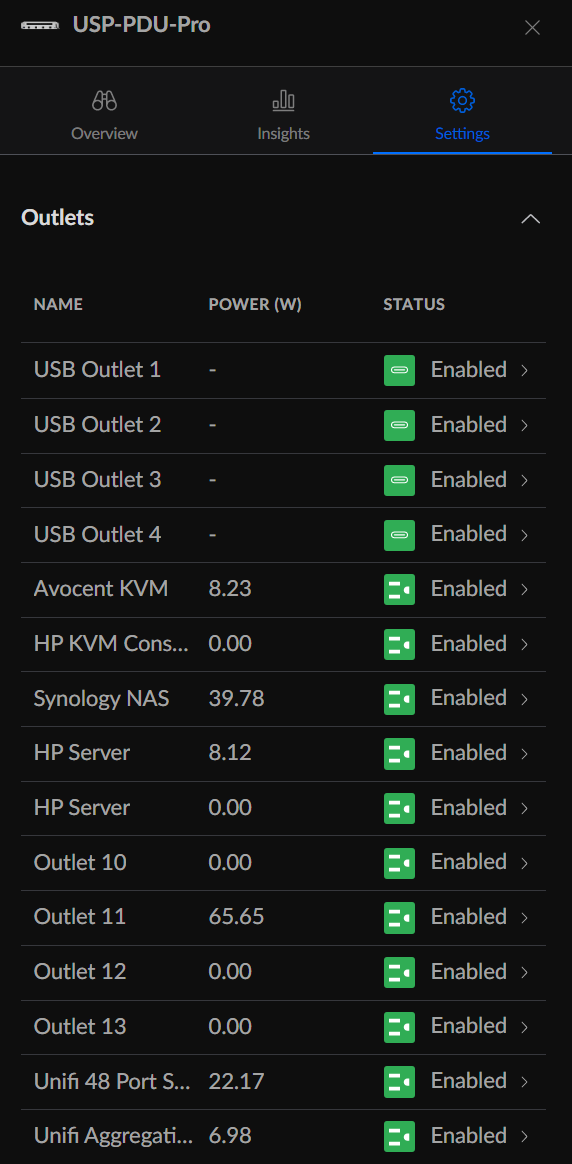
Task: Click the USB Outlet 4 status icon
Action: coord(399,534)
